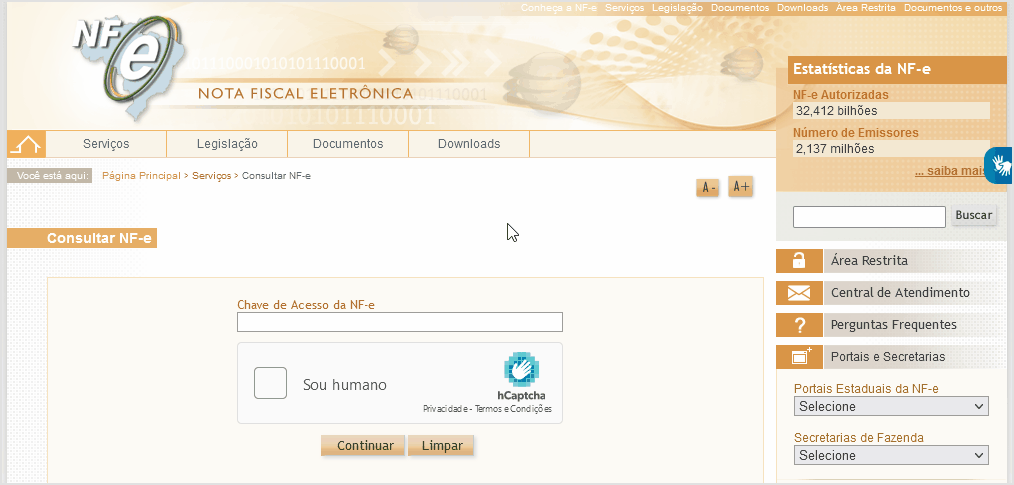The image size is (1014, 485).
Task: Click the NF-e Autorizadas label
Action: [841, 94]
